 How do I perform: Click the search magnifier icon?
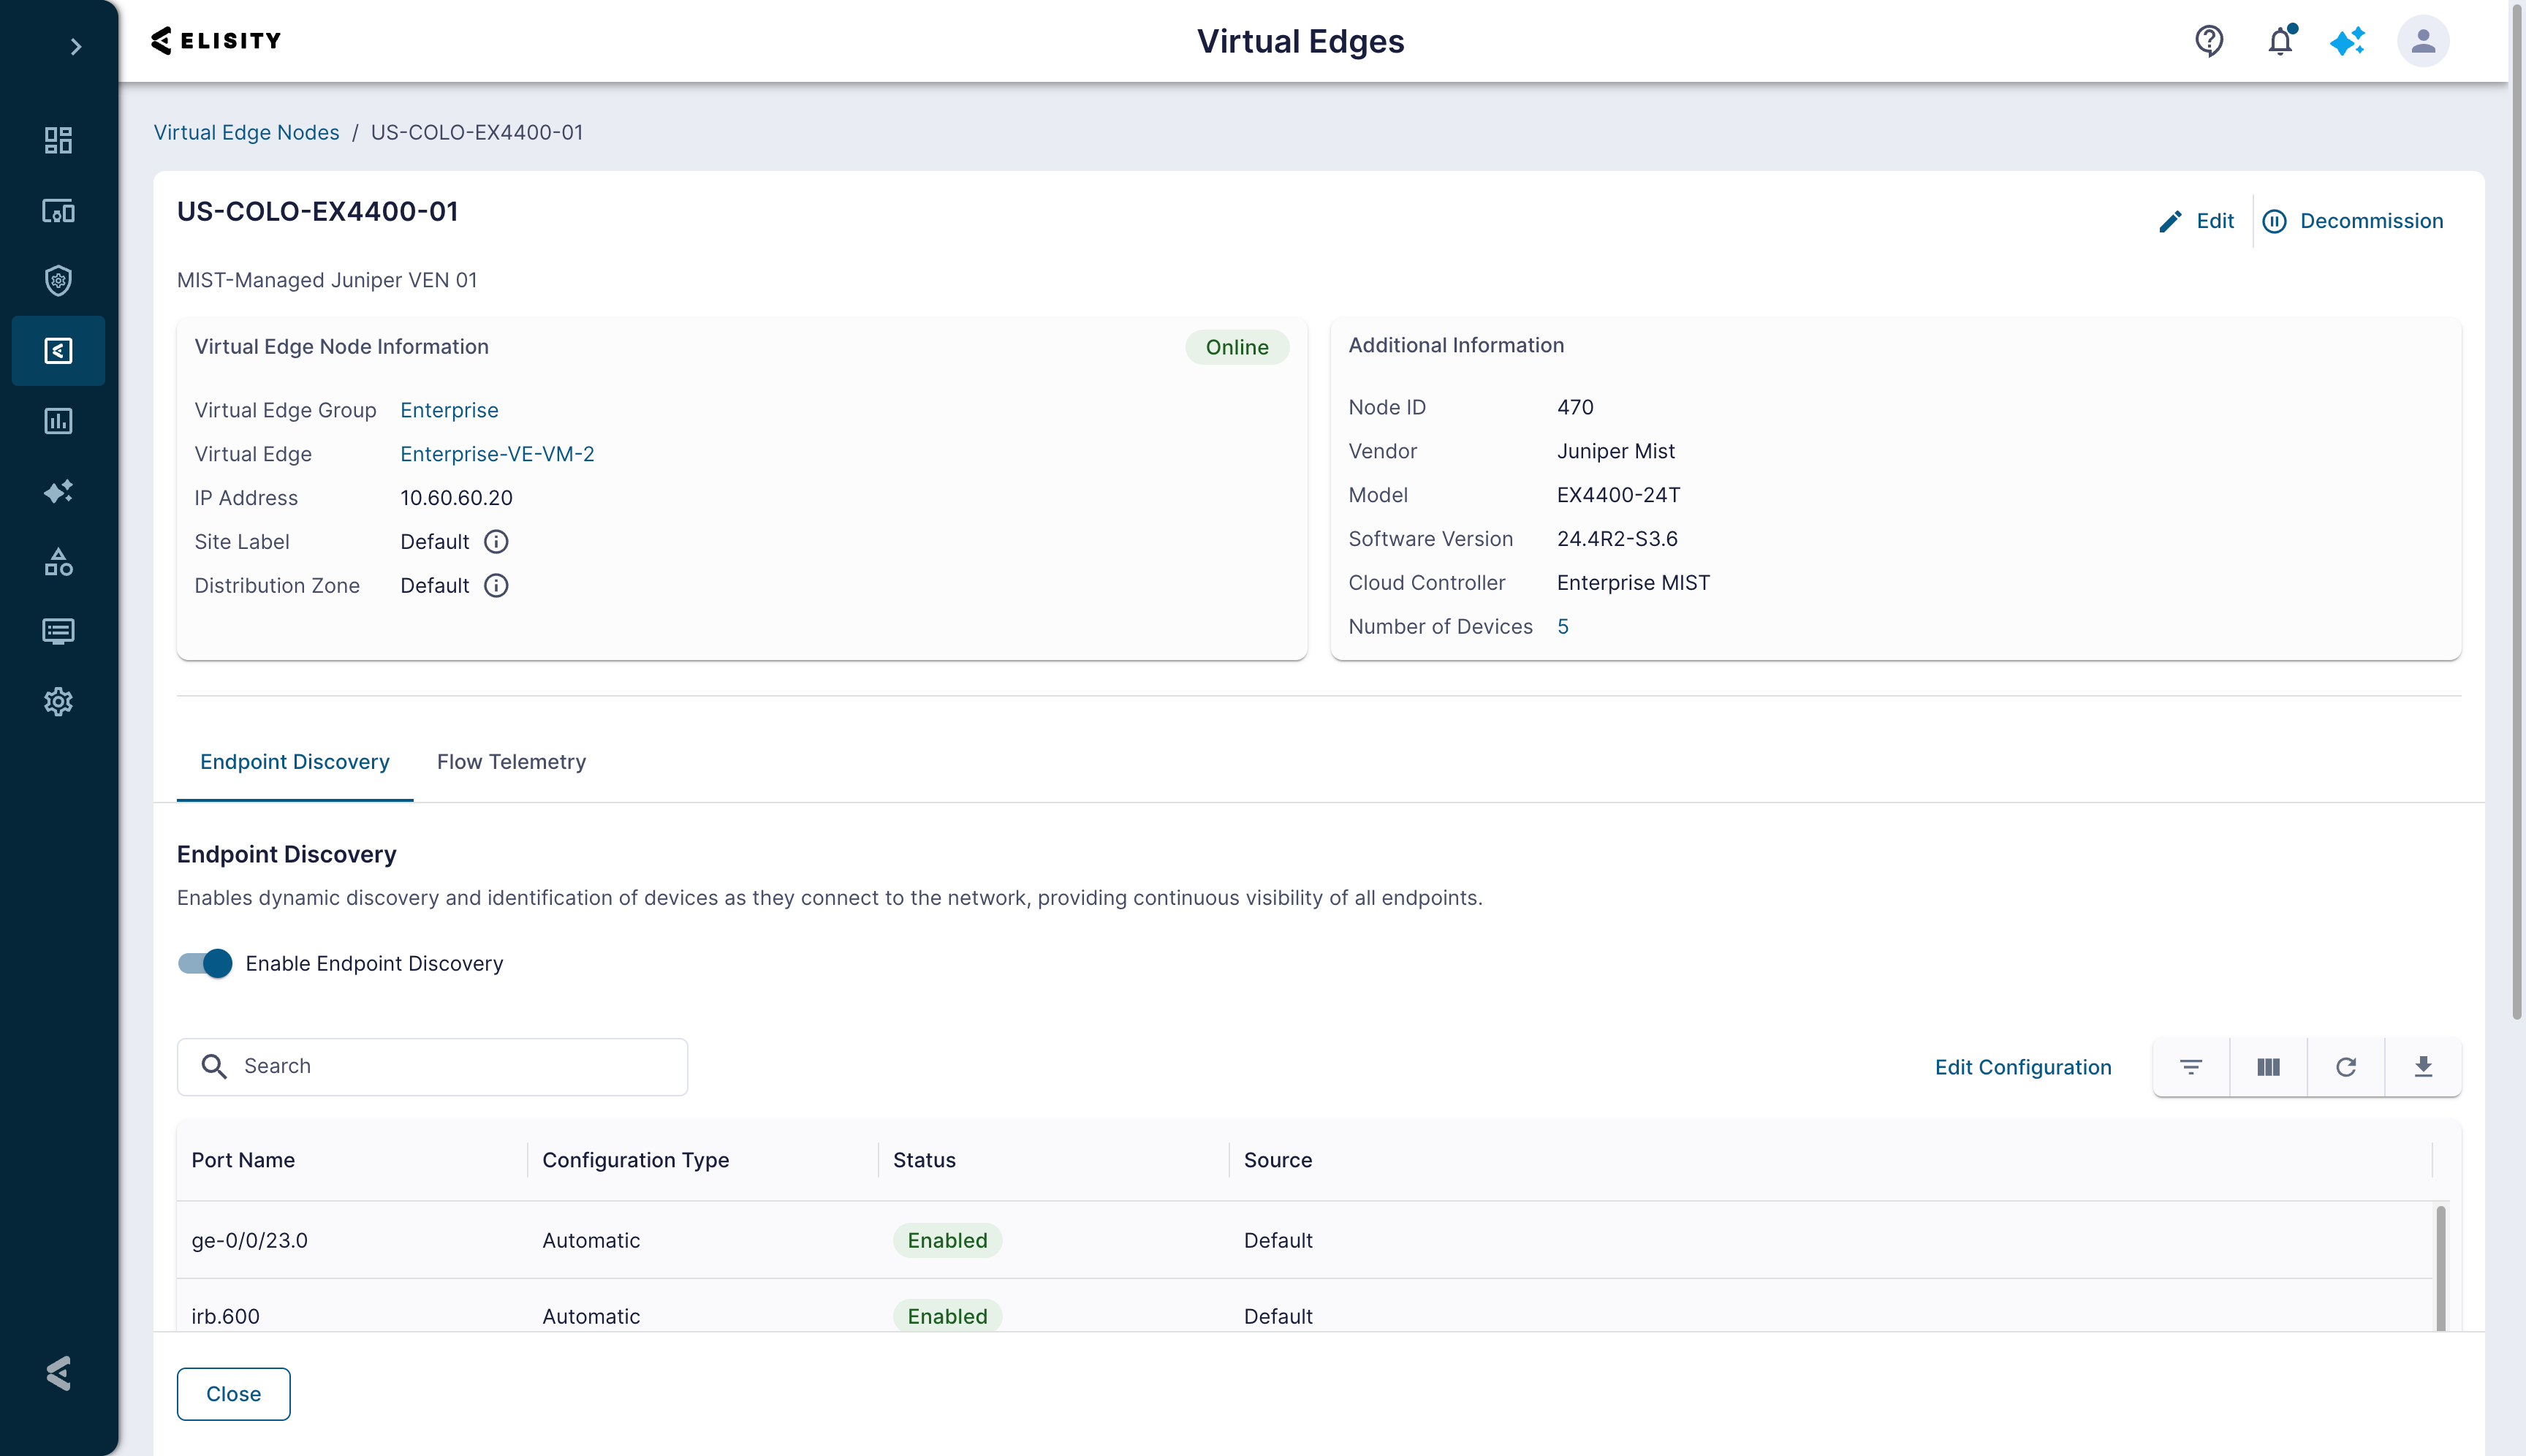tap(214, 1066)
